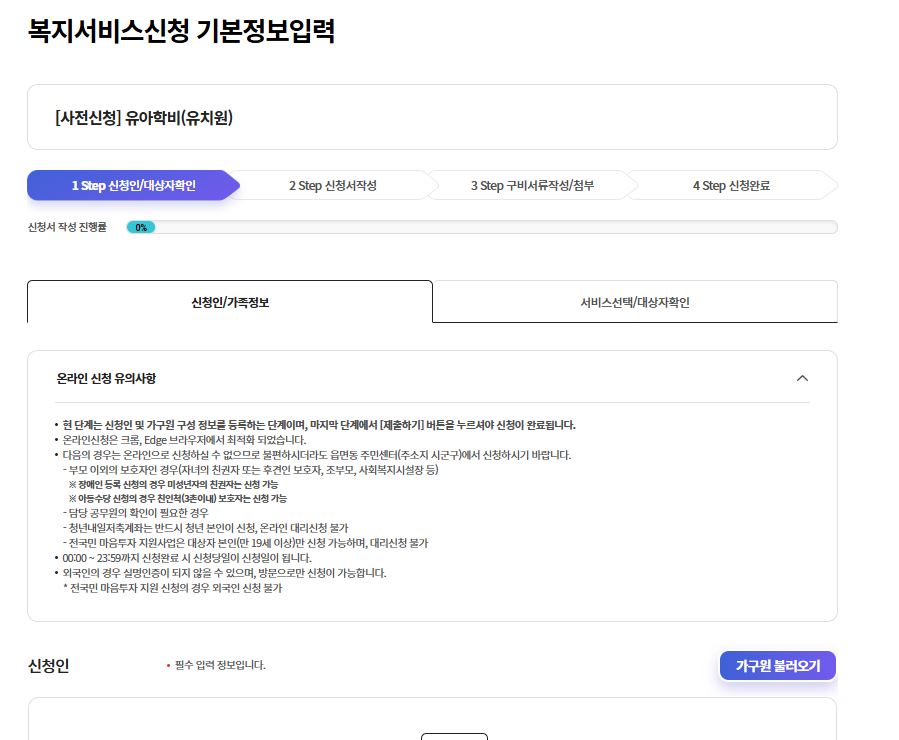This screenshot has width=899, height=740.
Task: Select the 신청인/가족정보 tab
Action: pos(230,302)
